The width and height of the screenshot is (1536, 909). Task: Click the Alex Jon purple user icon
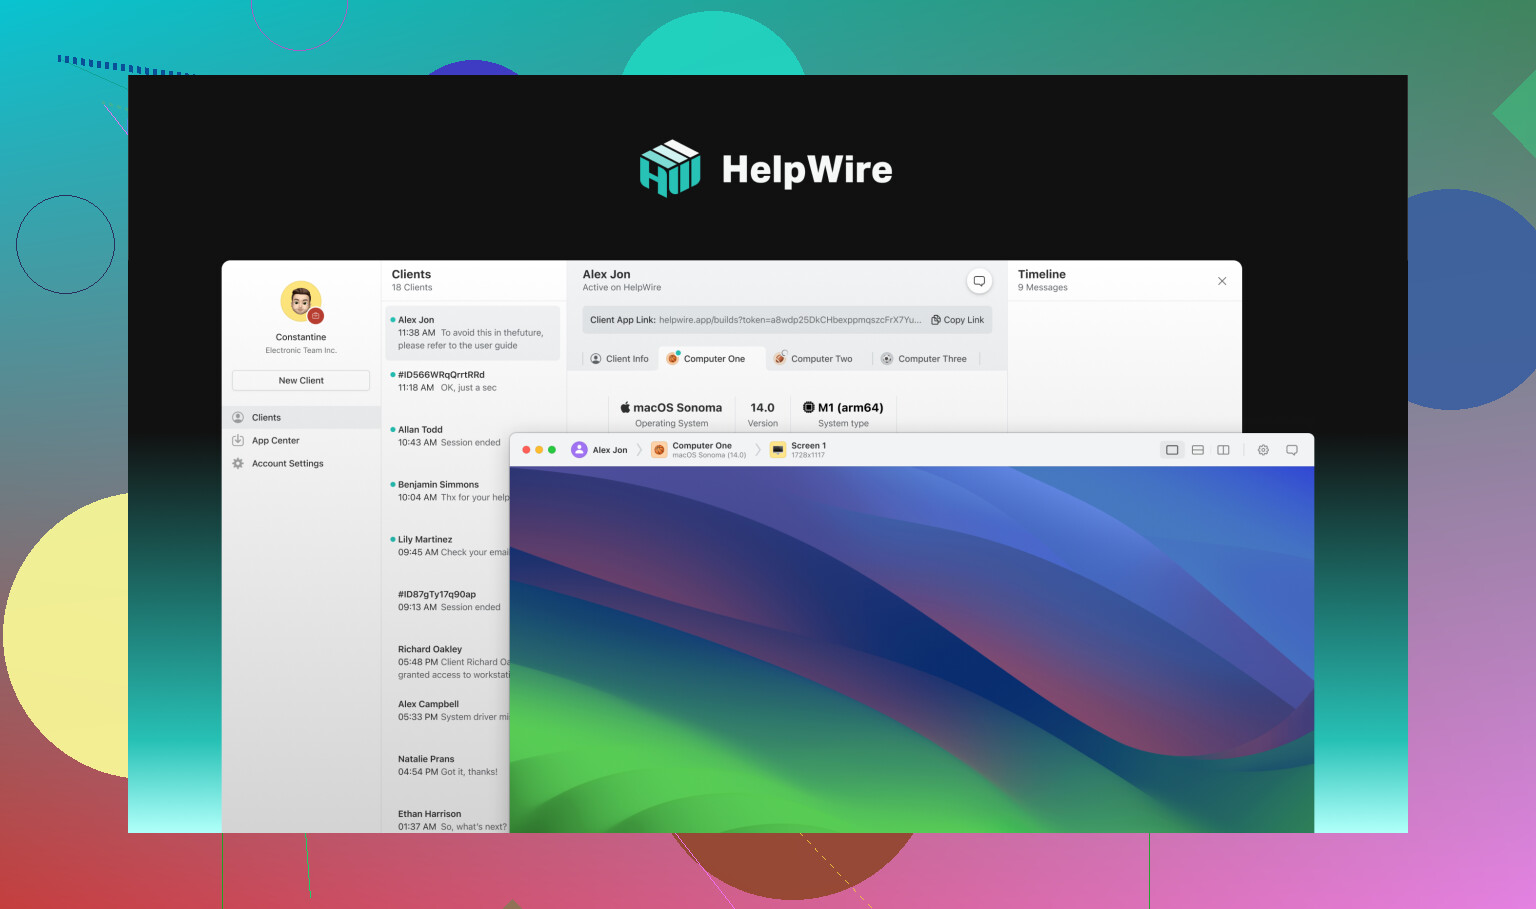[579, 450]
